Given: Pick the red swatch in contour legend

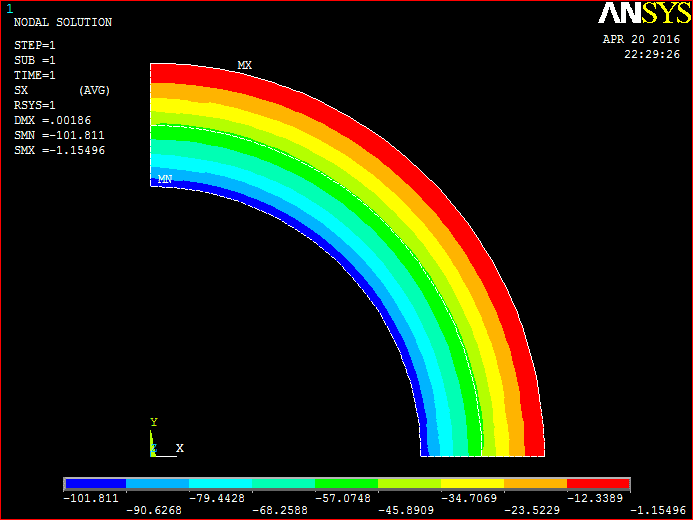Looking at the screenshot, I should pyautogui.click(x=598, y=483).
